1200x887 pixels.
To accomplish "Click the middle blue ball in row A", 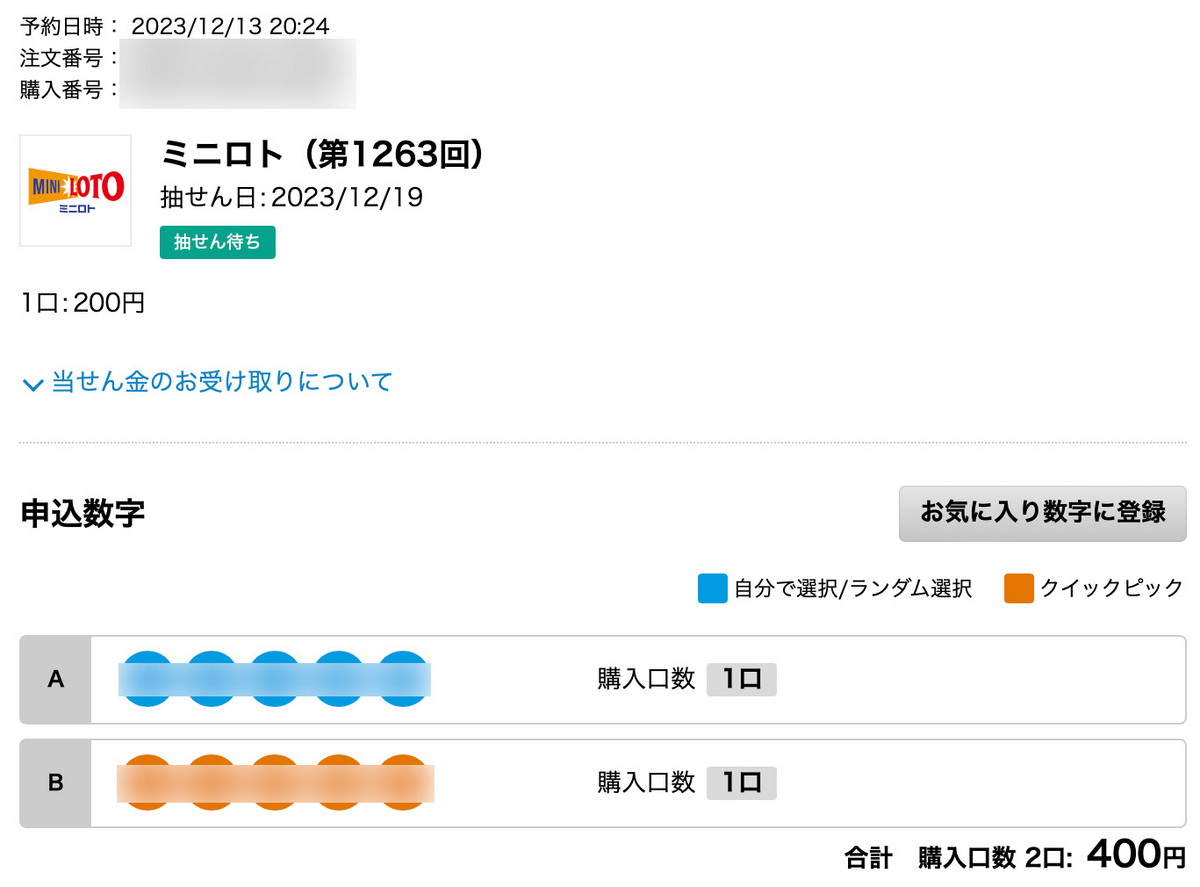I will tap(276, 679).
